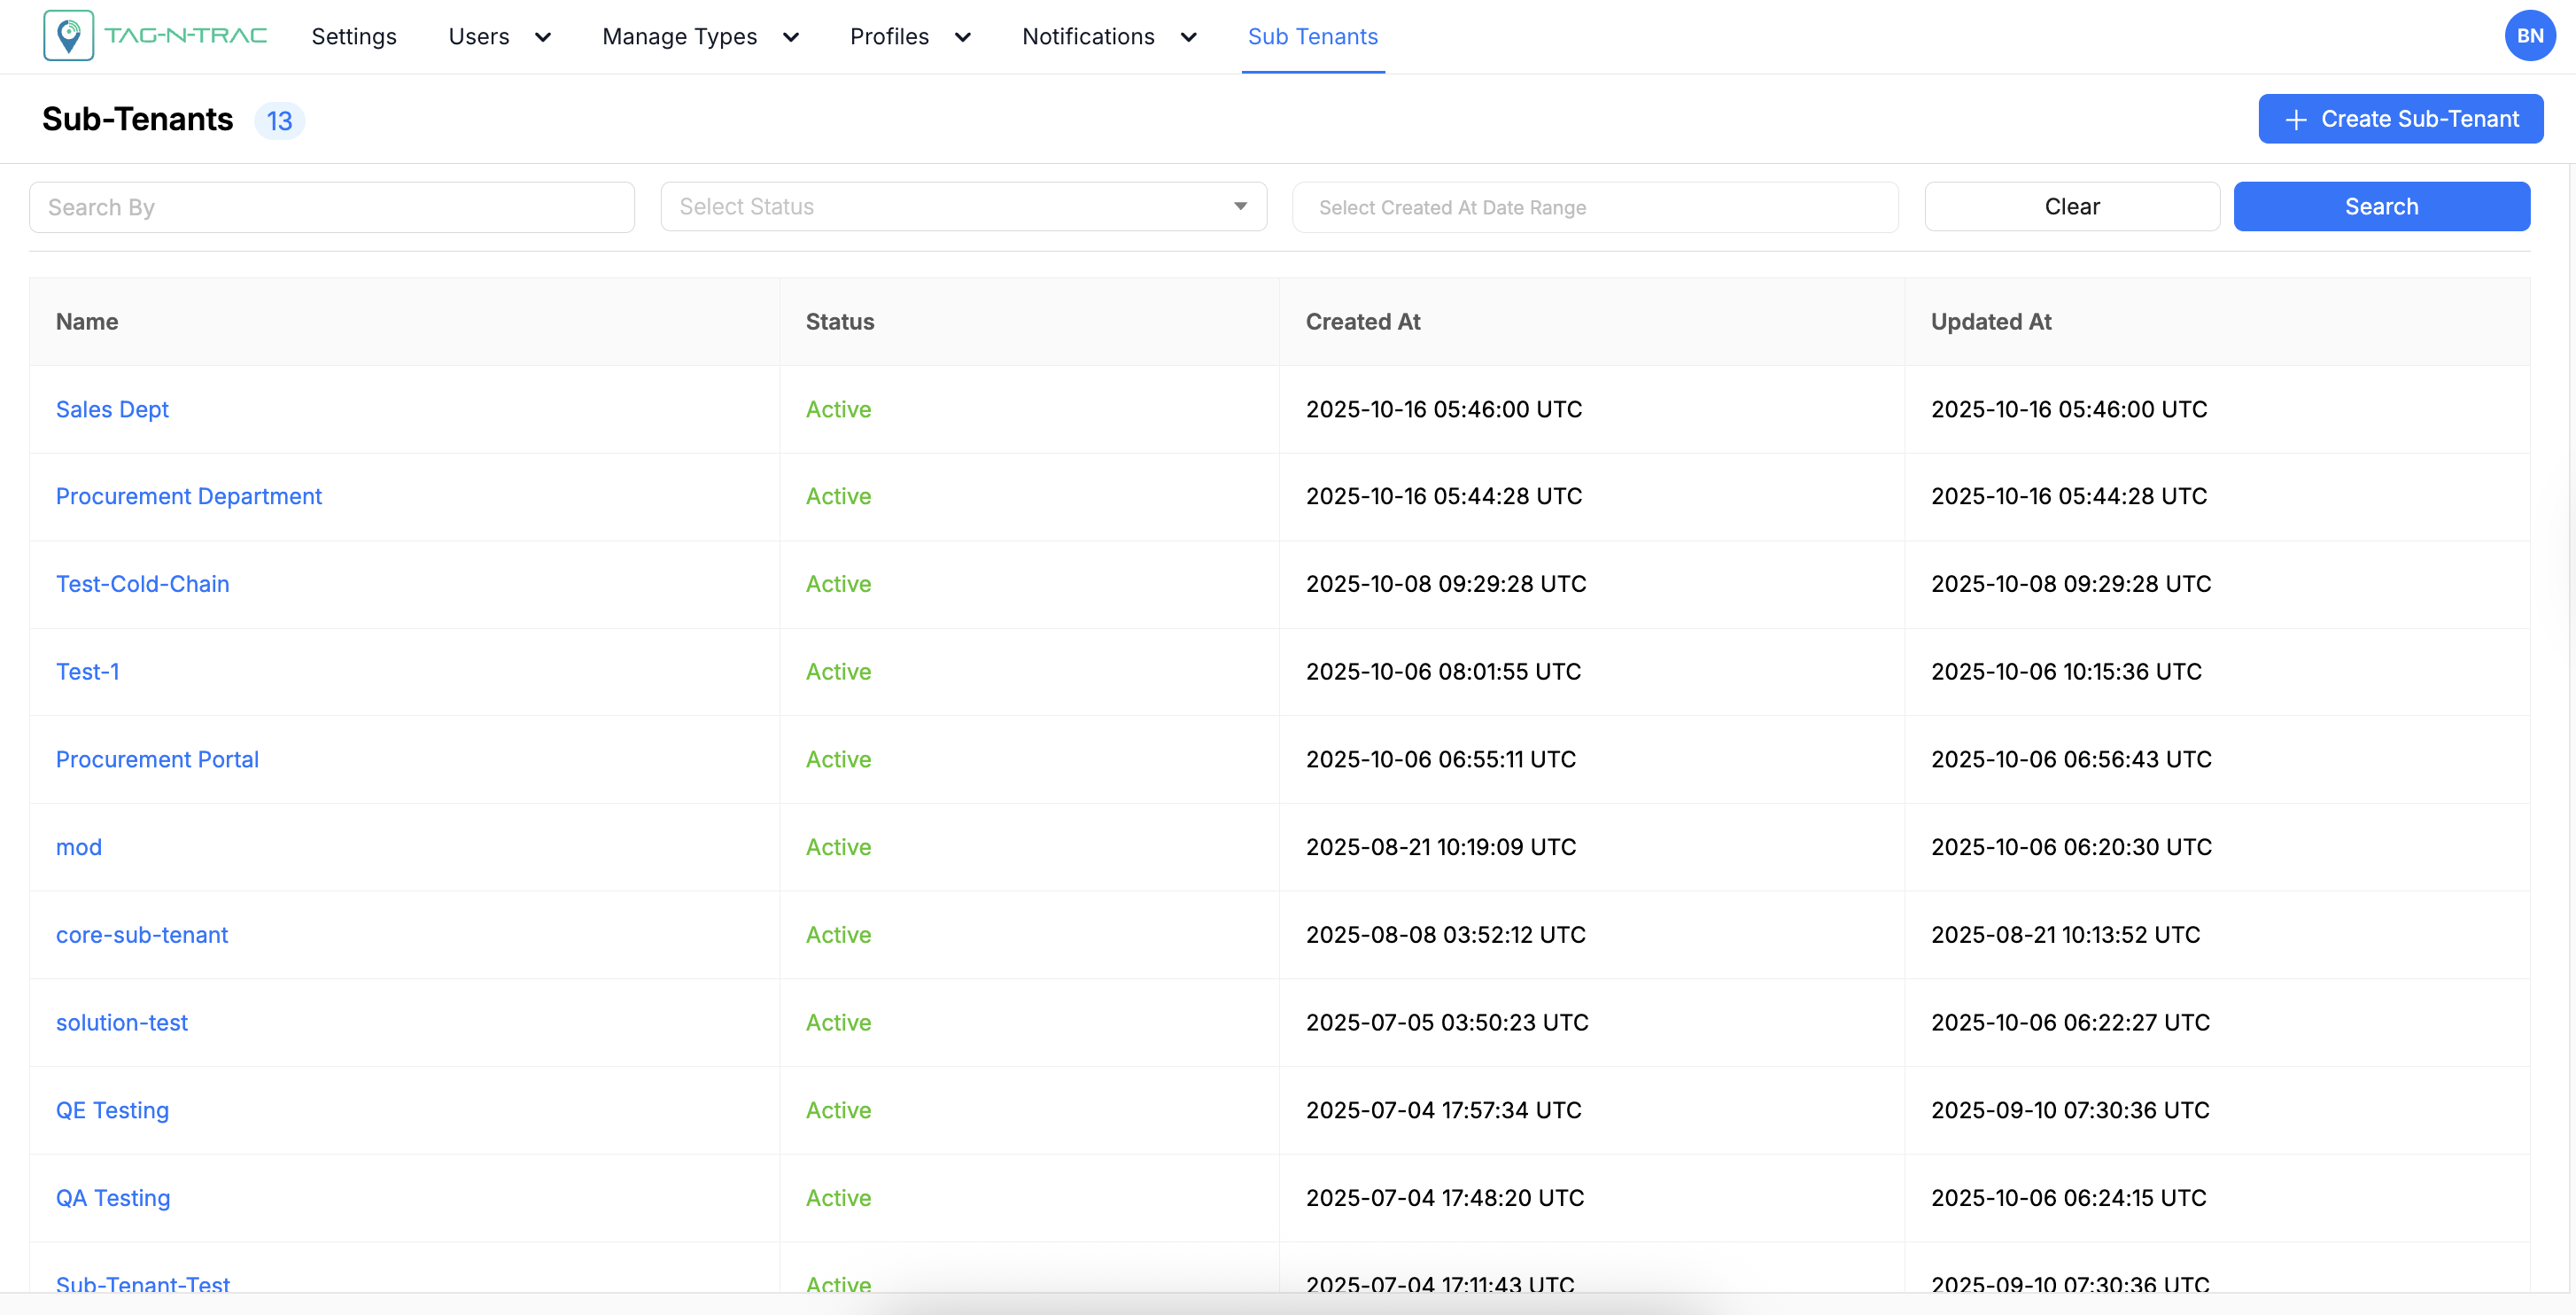Open the Profiles dropdown menu
This screenshot has width=2576, height=1315.
910,37
